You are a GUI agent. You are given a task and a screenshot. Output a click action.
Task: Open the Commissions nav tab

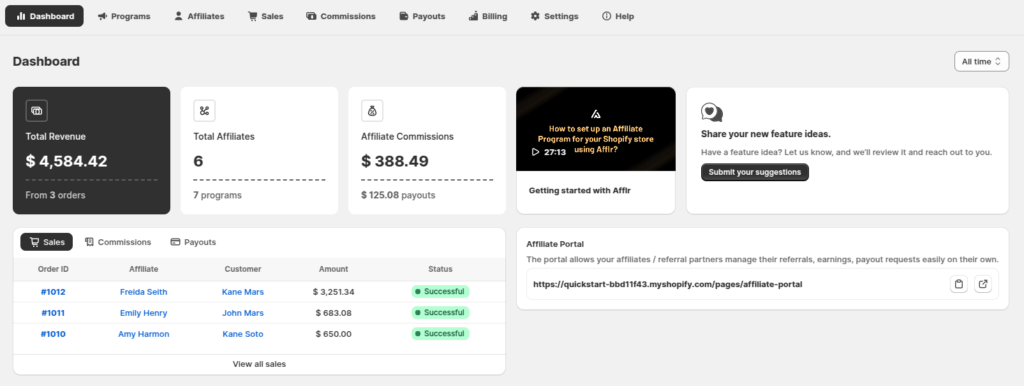click(341, 16)
